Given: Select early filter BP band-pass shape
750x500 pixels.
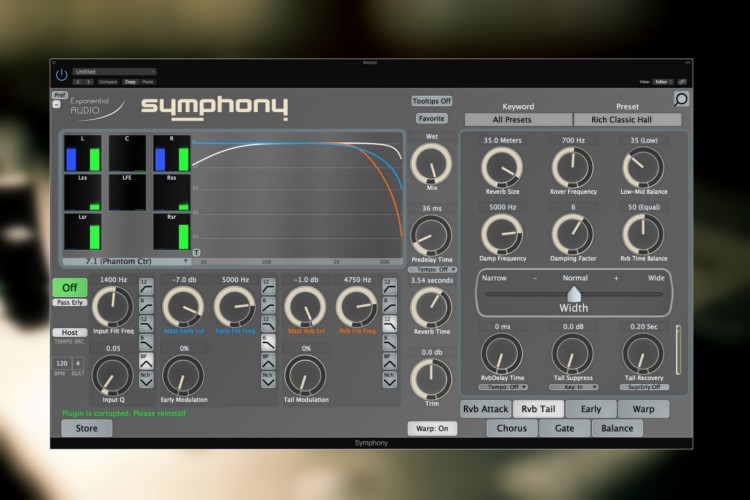Looking at the screenshot, I should [x=268, y=361].
